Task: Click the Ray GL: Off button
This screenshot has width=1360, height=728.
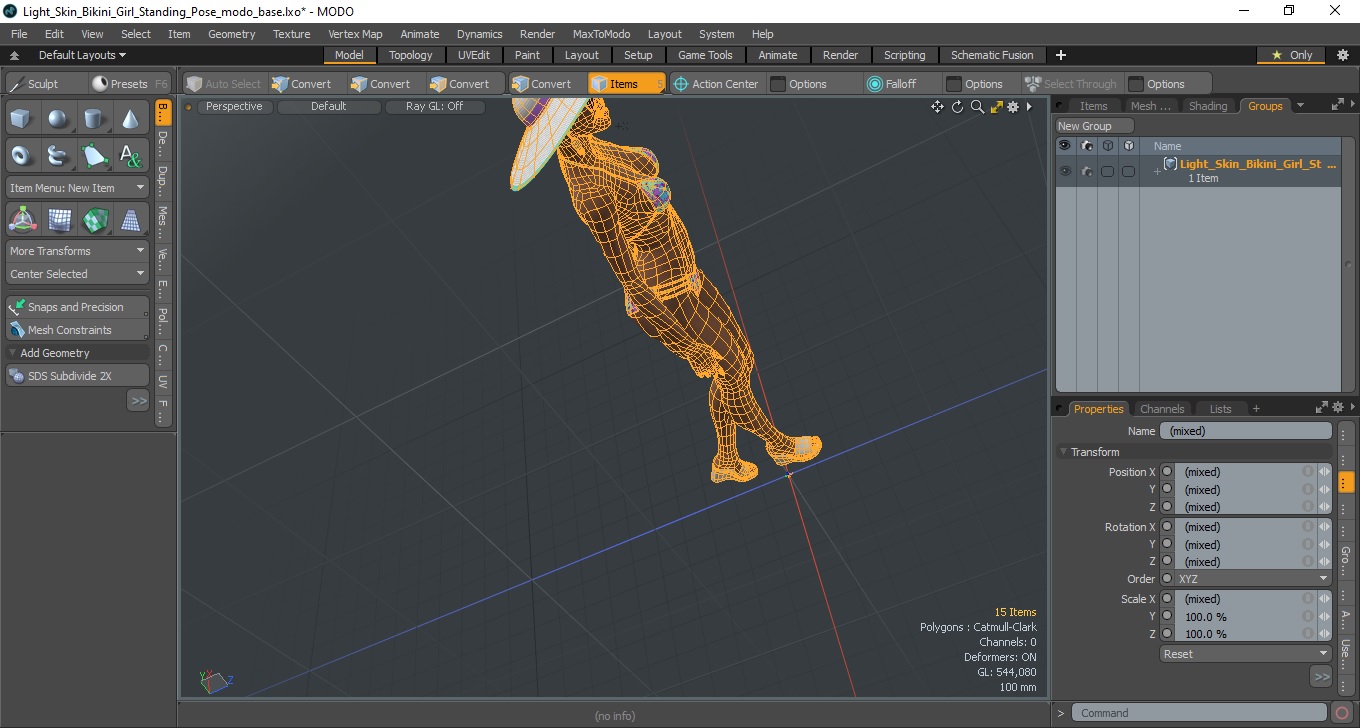Action: [x=434, y=107]
